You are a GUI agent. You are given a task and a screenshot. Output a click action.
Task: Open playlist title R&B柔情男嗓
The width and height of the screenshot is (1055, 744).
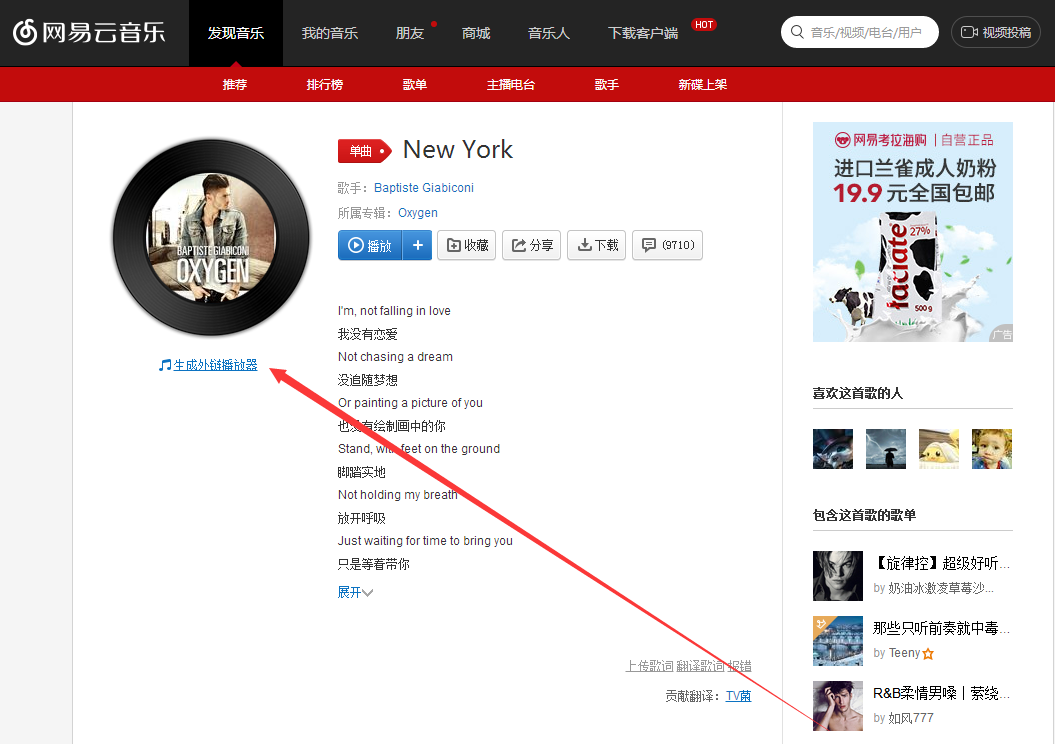(x=941, y=693)
